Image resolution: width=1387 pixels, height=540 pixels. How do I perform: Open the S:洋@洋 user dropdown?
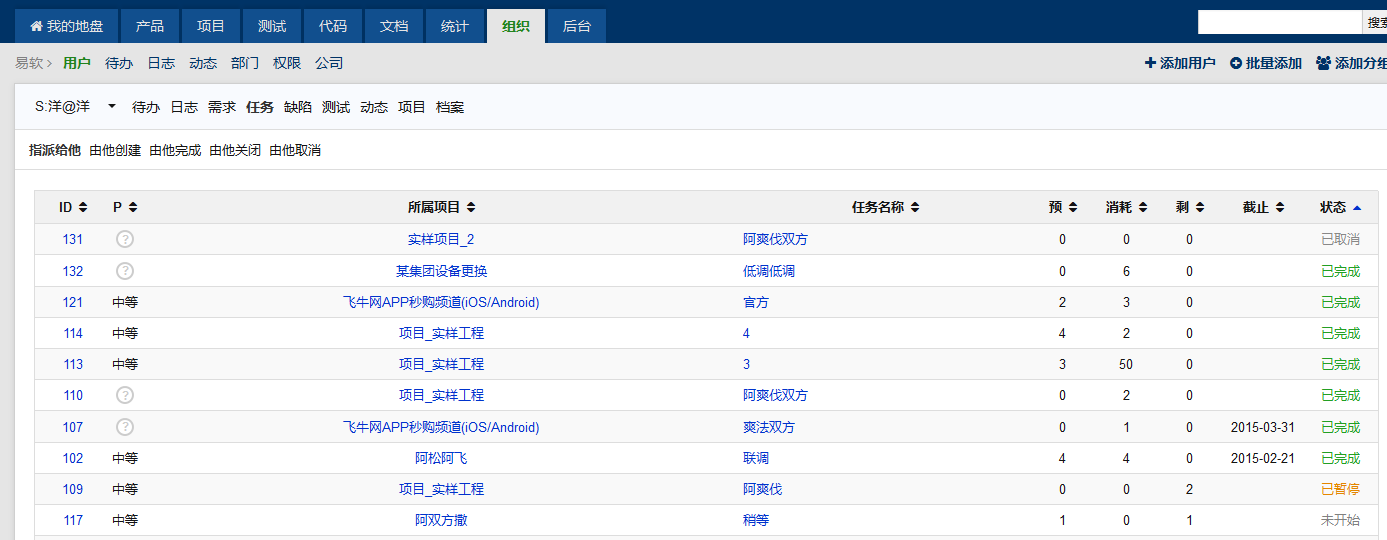[75, 106]
